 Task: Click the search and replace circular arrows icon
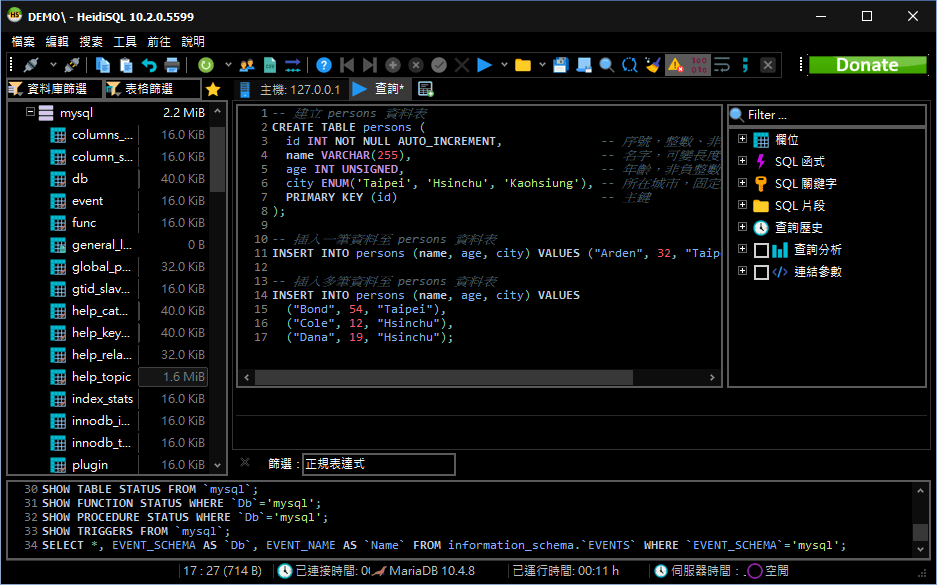click(x=629, y=65)
